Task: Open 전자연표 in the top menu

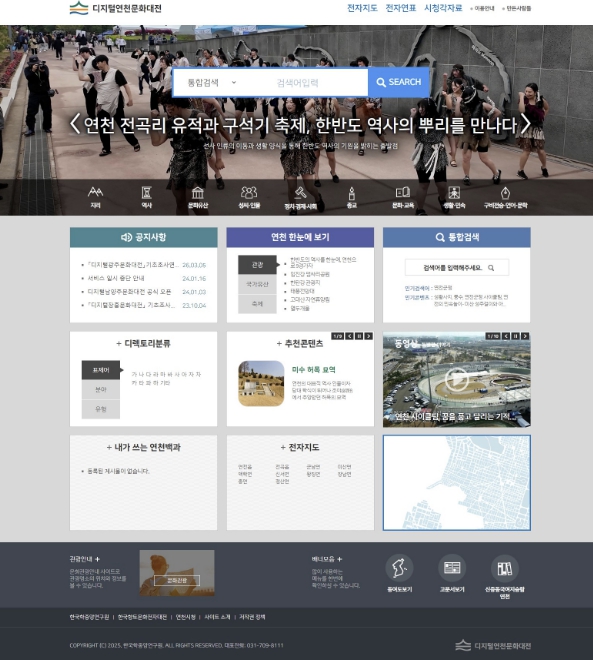Action: click(401, 8)
